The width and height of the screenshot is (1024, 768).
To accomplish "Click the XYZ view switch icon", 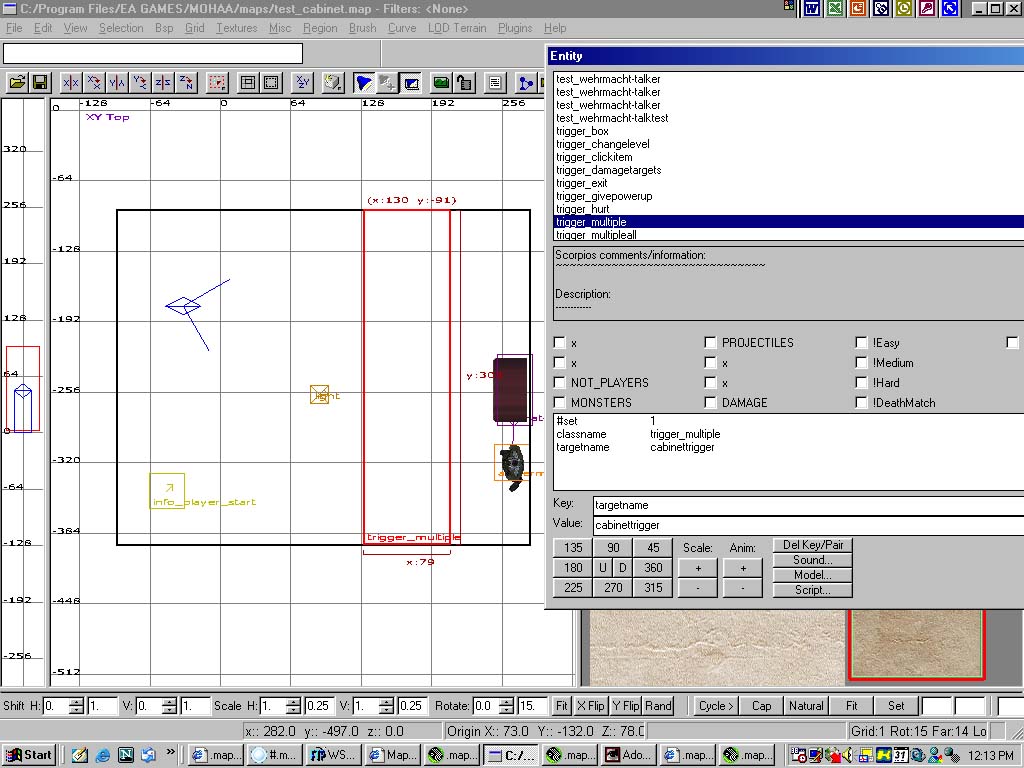I will pyautogui.click(x=303, y=82).
